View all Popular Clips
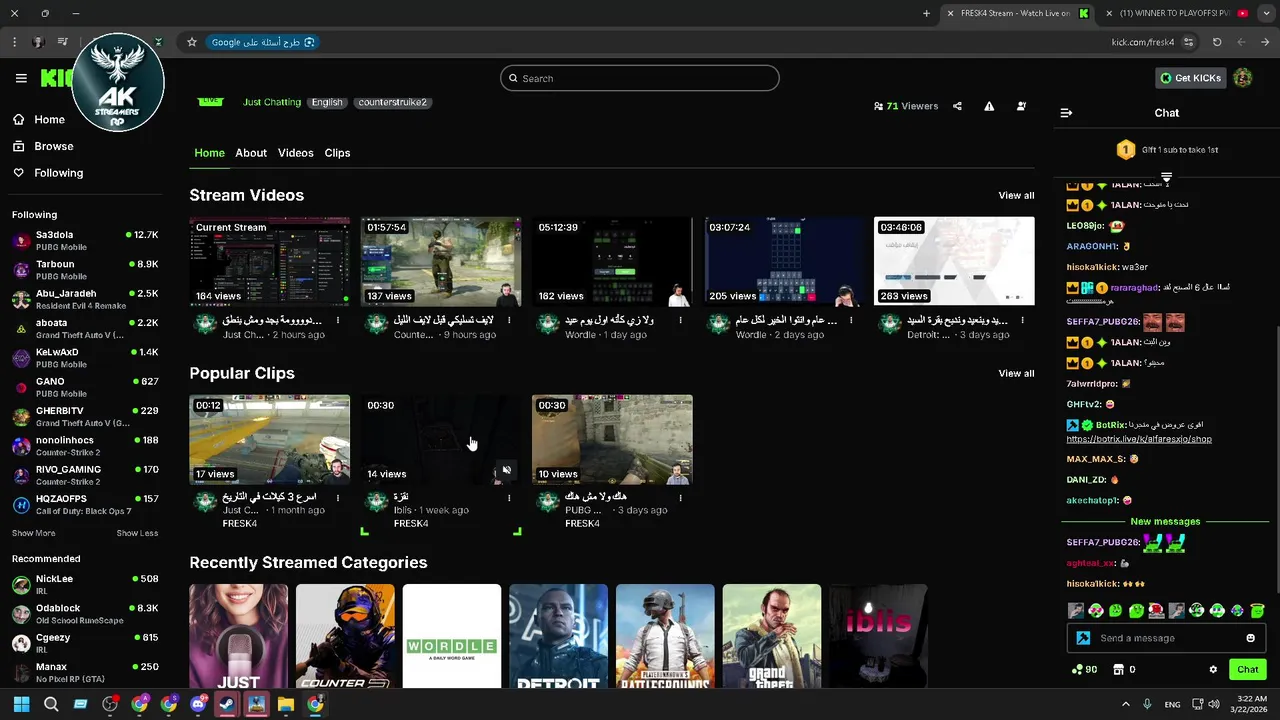This screenshot has width=1280, height=720. tap(1016, 373)
